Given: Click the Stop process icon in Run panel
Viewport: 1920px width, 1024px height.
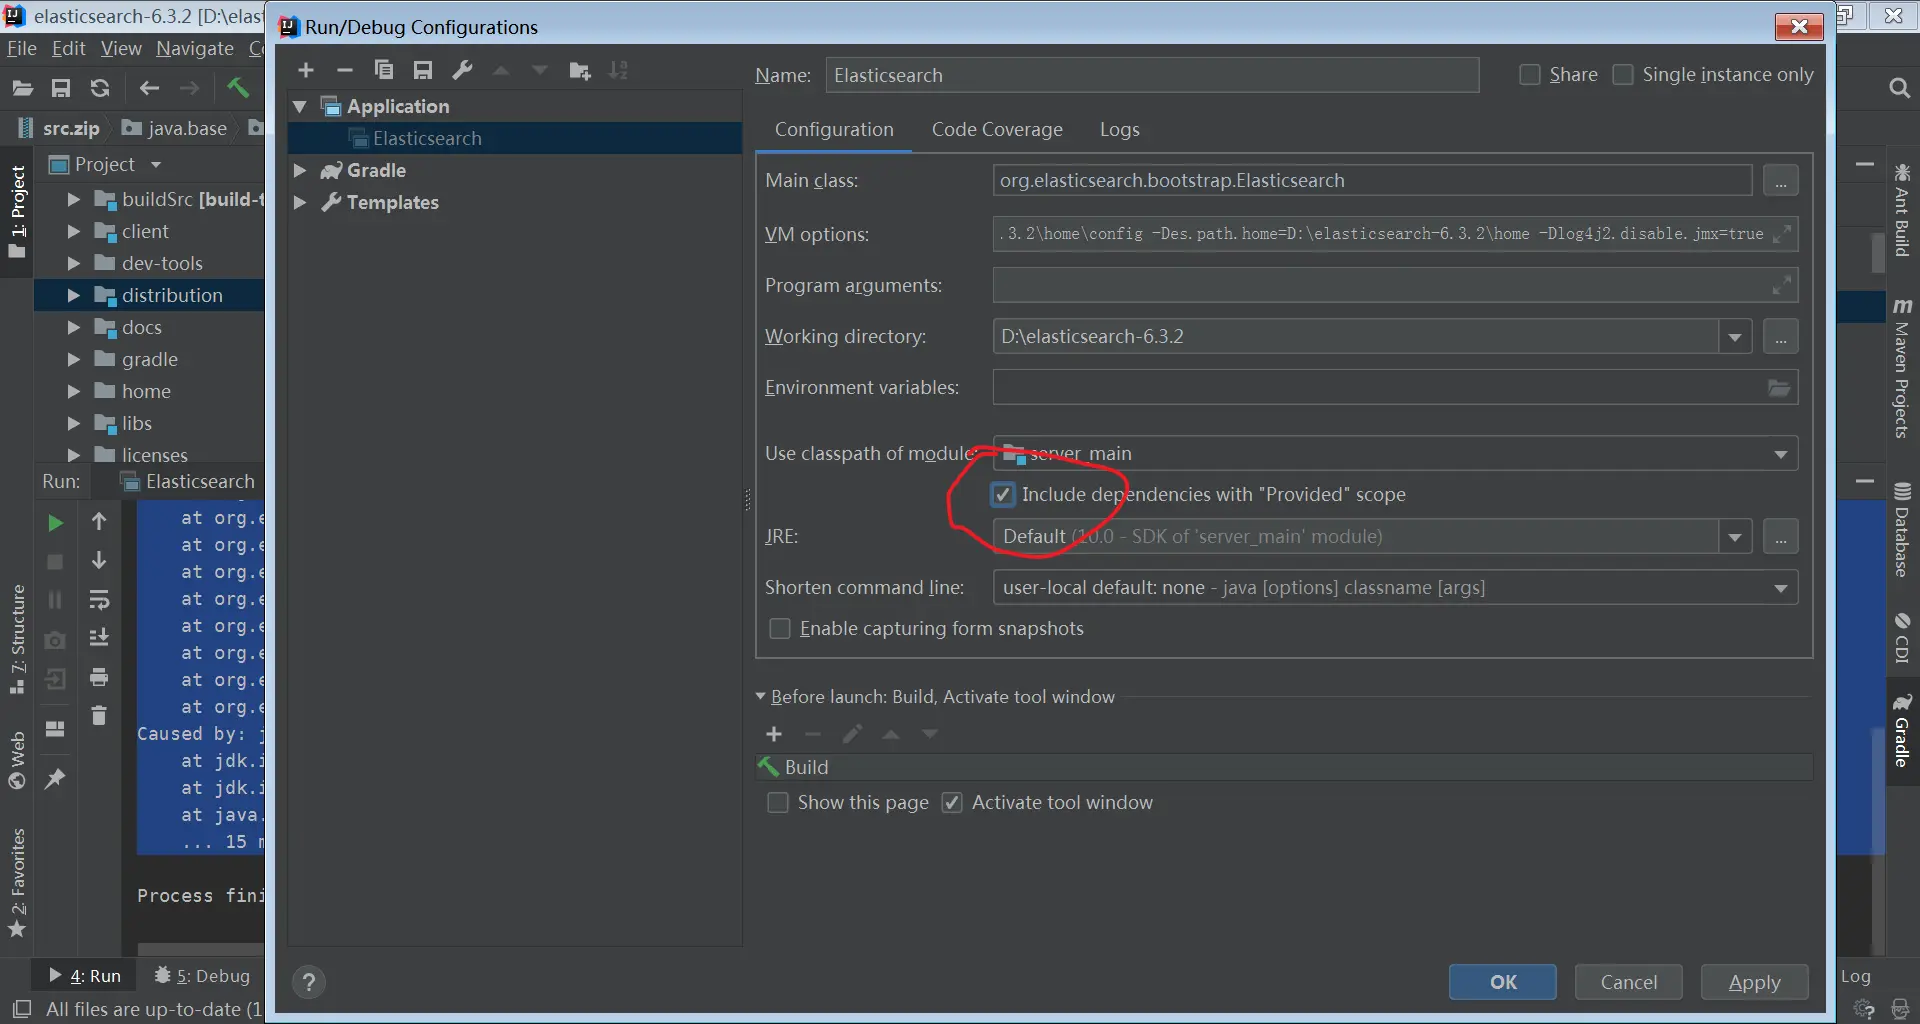Looking at the screenshot, I should point(55,562).
